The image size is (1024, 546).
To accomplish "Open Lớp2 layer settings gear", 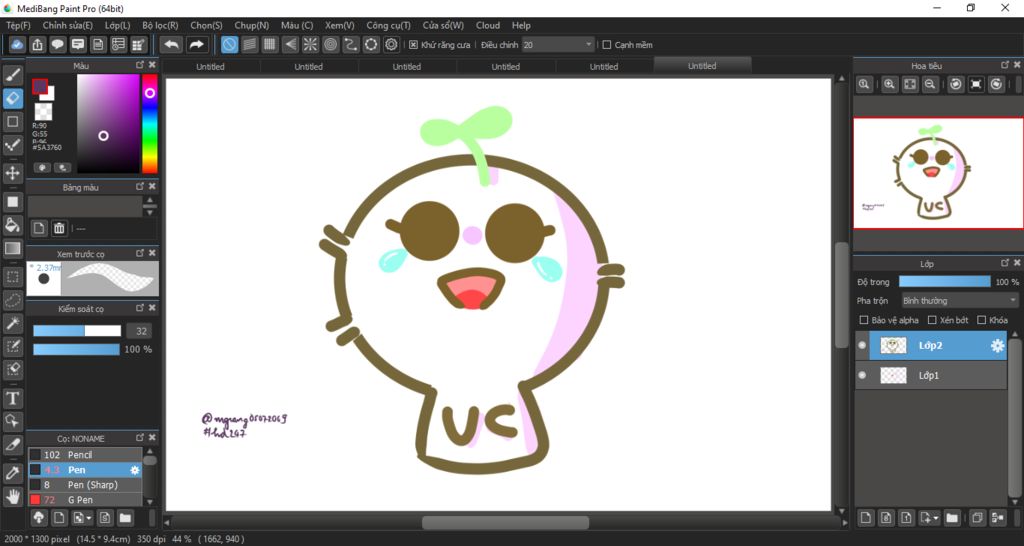I will pyautogui.click(x=997, y=345).
